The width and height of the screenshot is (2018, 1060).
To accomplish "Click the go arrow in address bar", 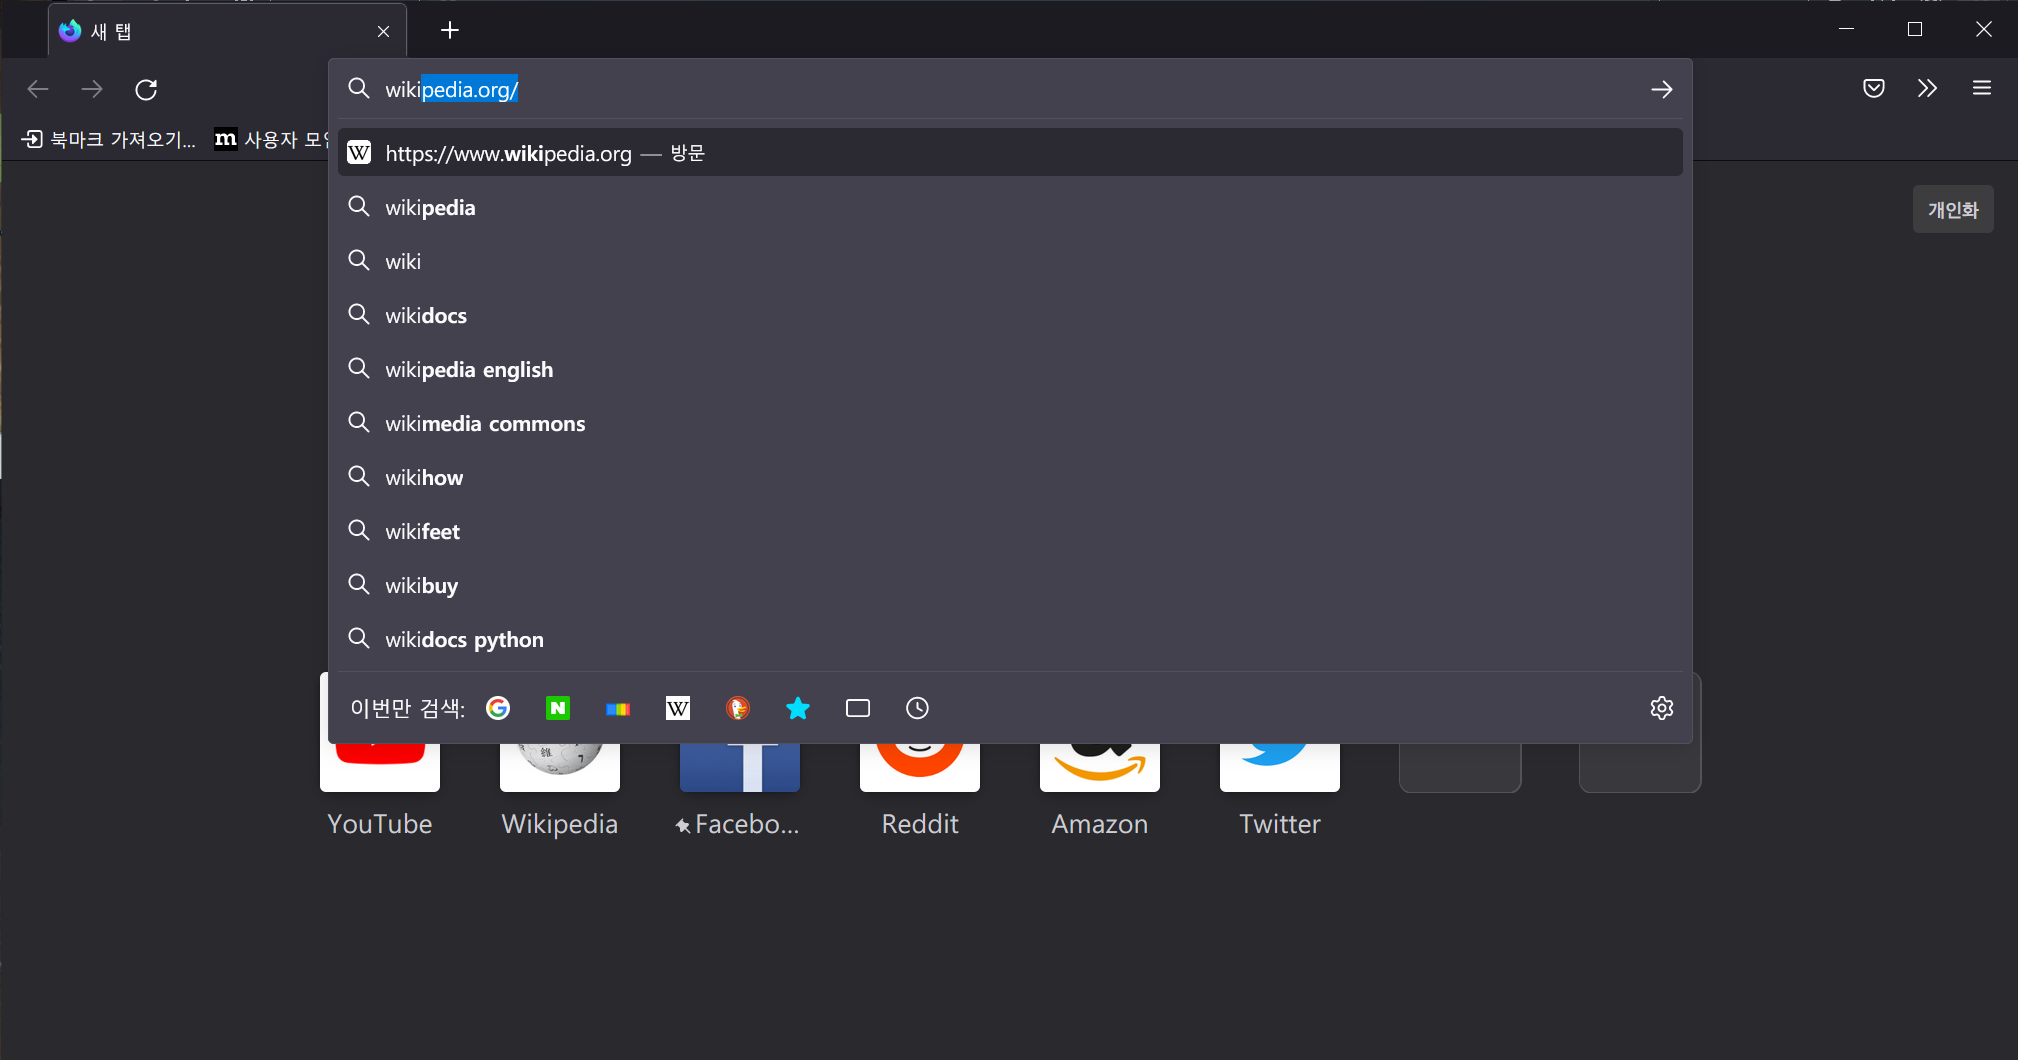I will pyautogui.click(x=1661, y=89).
